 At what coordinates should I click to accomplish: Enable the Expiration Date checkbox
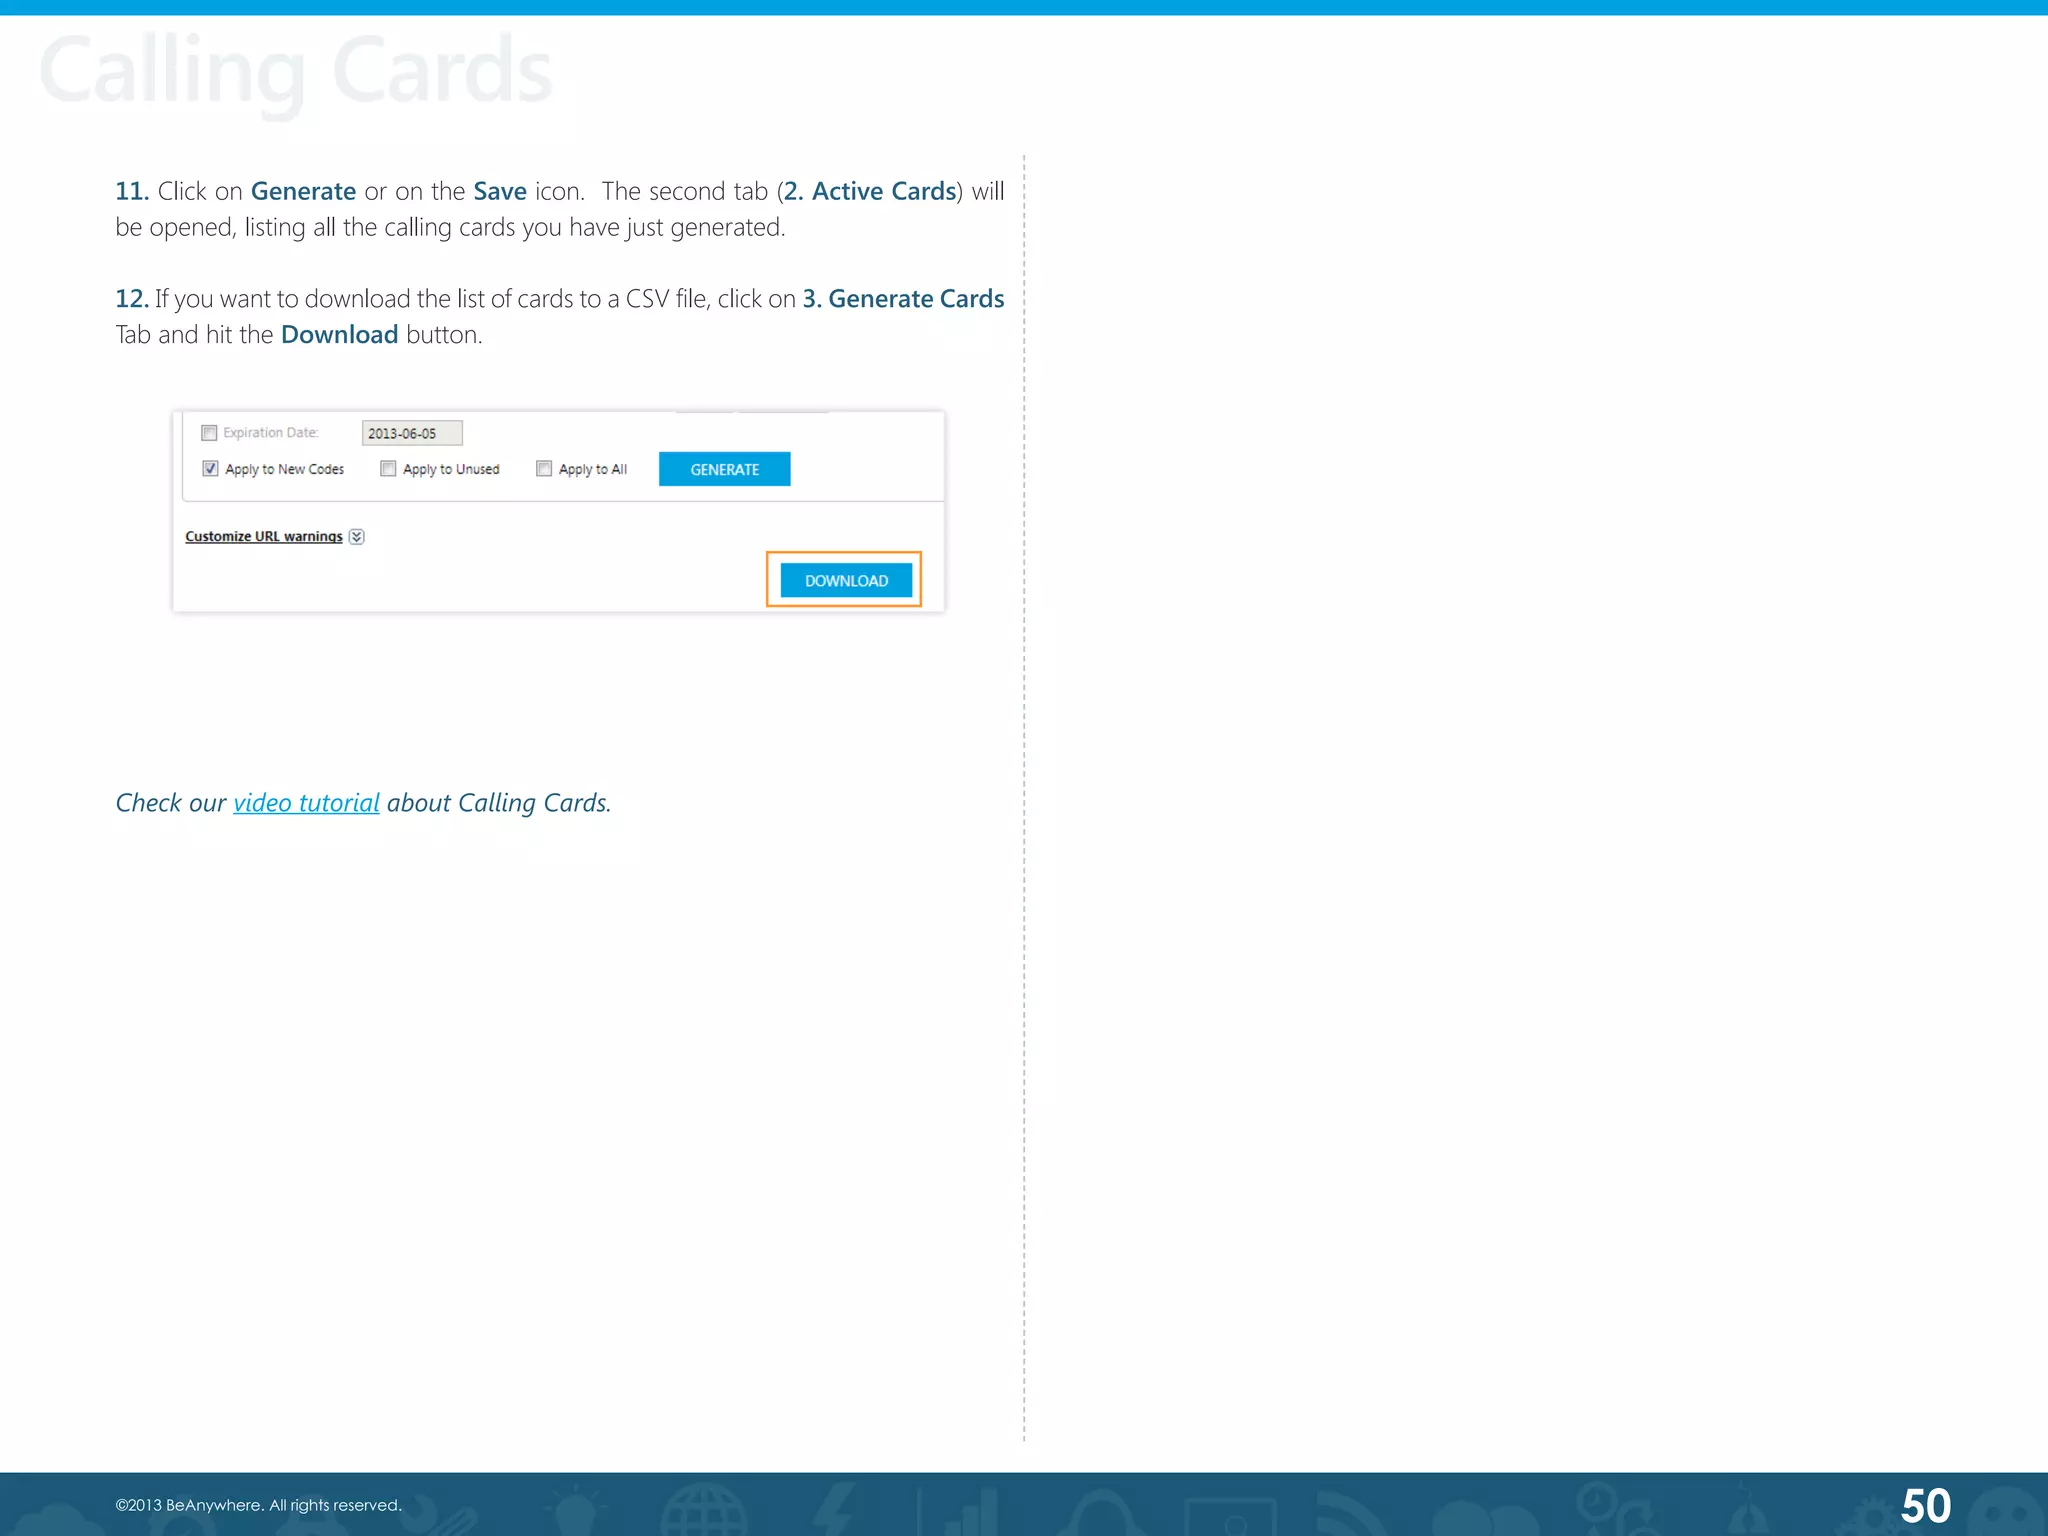point(209,433)
